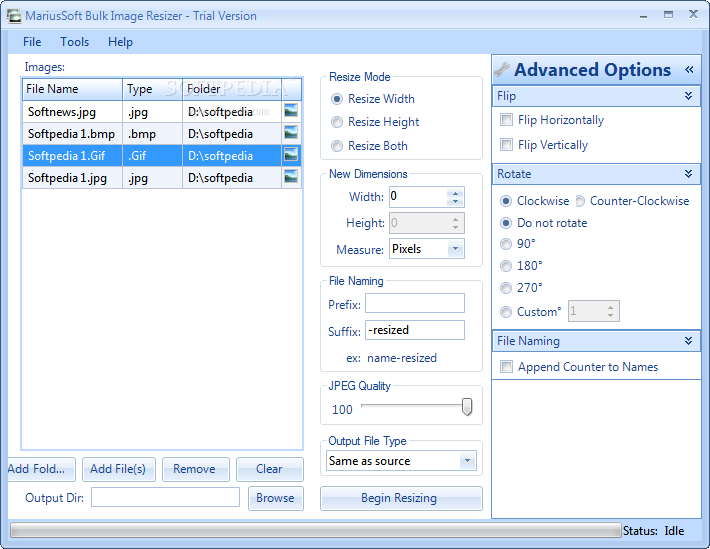Select the Softpedia 1.bmp file row
The width and height of the screenshot is (710, 549).
(x=162, y=134)
